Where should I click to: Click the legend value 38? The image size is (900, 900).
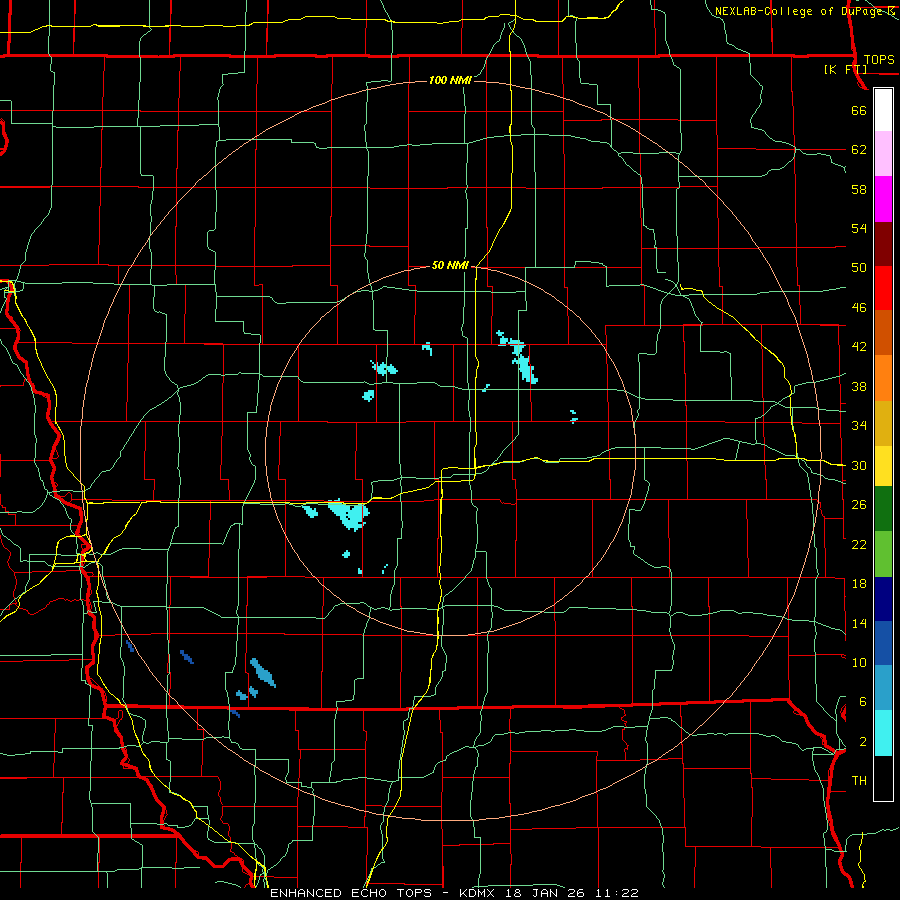(x=859, y=387)
